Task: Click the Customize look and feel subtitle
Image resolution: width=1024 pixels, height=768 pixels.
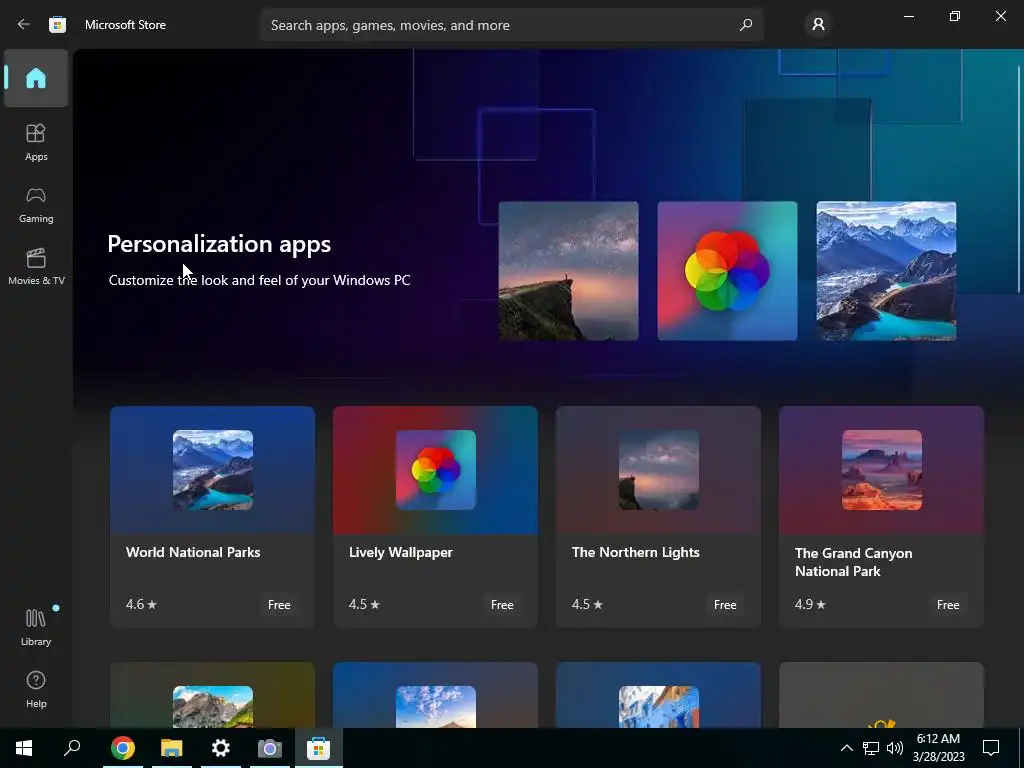Action: [x=259, y=280]
